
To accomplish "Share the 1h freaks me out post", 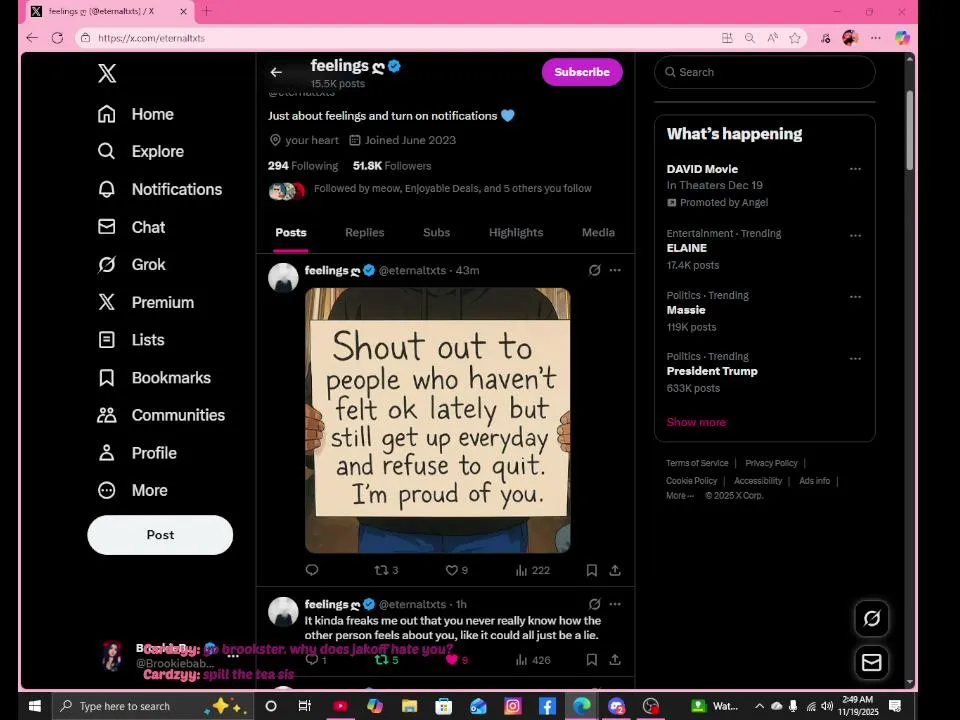I will [615, 660].
